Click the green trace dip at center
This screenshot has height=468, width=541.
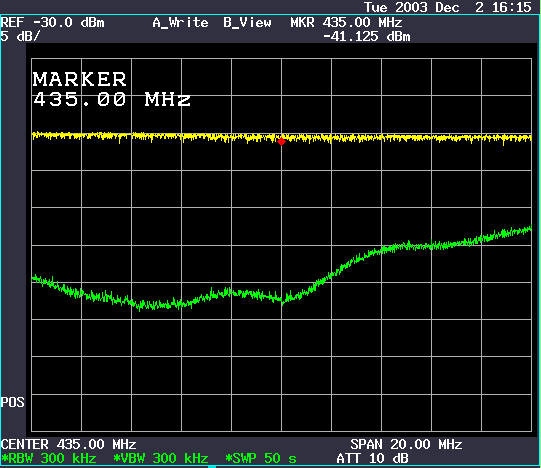[282, 300]
